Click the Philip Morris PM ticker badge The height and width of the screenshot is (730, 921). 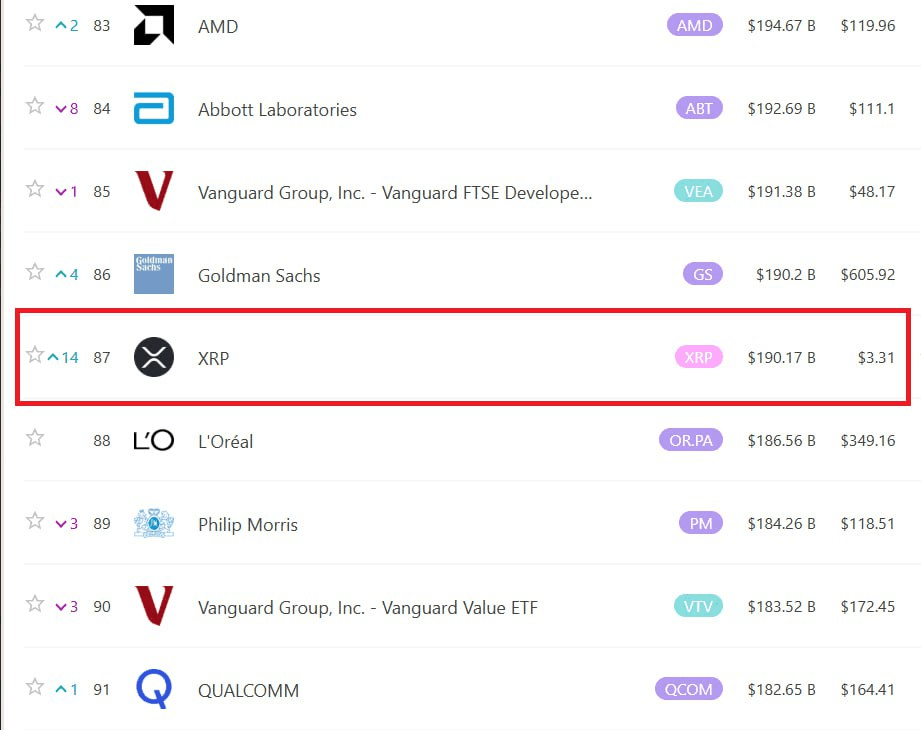click(701, 523)
